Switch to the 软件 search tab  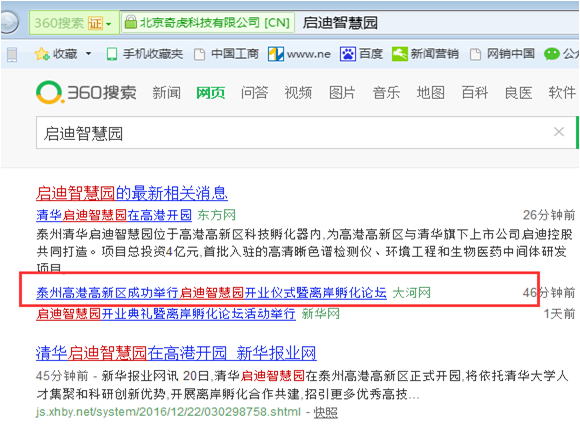pyautogui.click(x=562, y=92)
